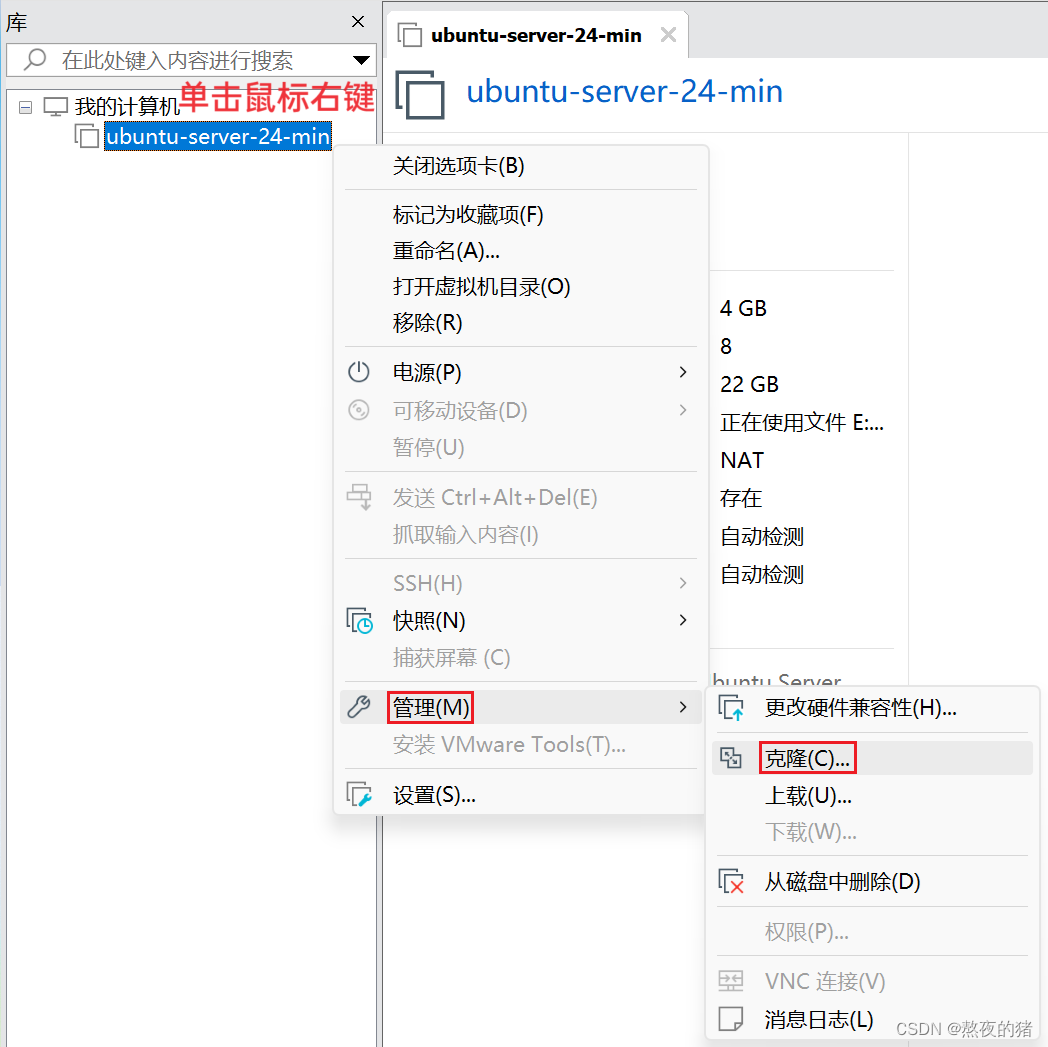The height and width of the screenshot is (1047, 1048).
Task: Click the settings icon beside 设置(S)
Action: point(359,794)
